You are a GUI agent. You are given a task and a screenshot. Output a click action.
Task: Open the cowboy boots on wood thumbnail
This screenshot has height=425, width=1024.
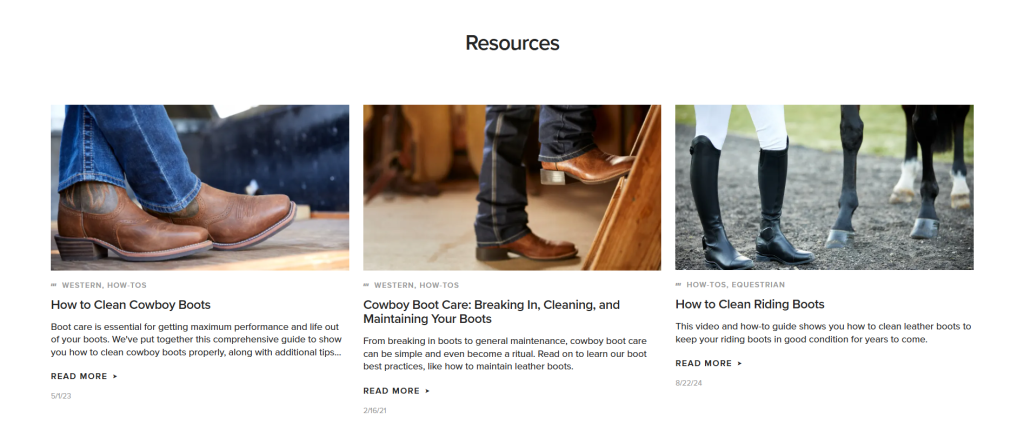(200, 187)
